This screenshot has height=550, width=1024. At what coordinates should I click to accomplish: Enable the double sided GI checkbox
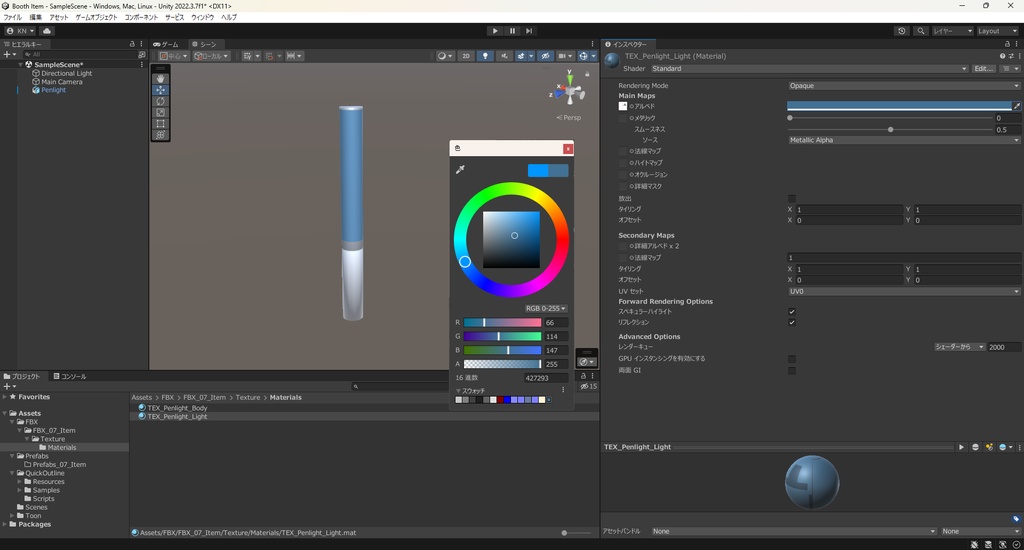tap(792, 370)
